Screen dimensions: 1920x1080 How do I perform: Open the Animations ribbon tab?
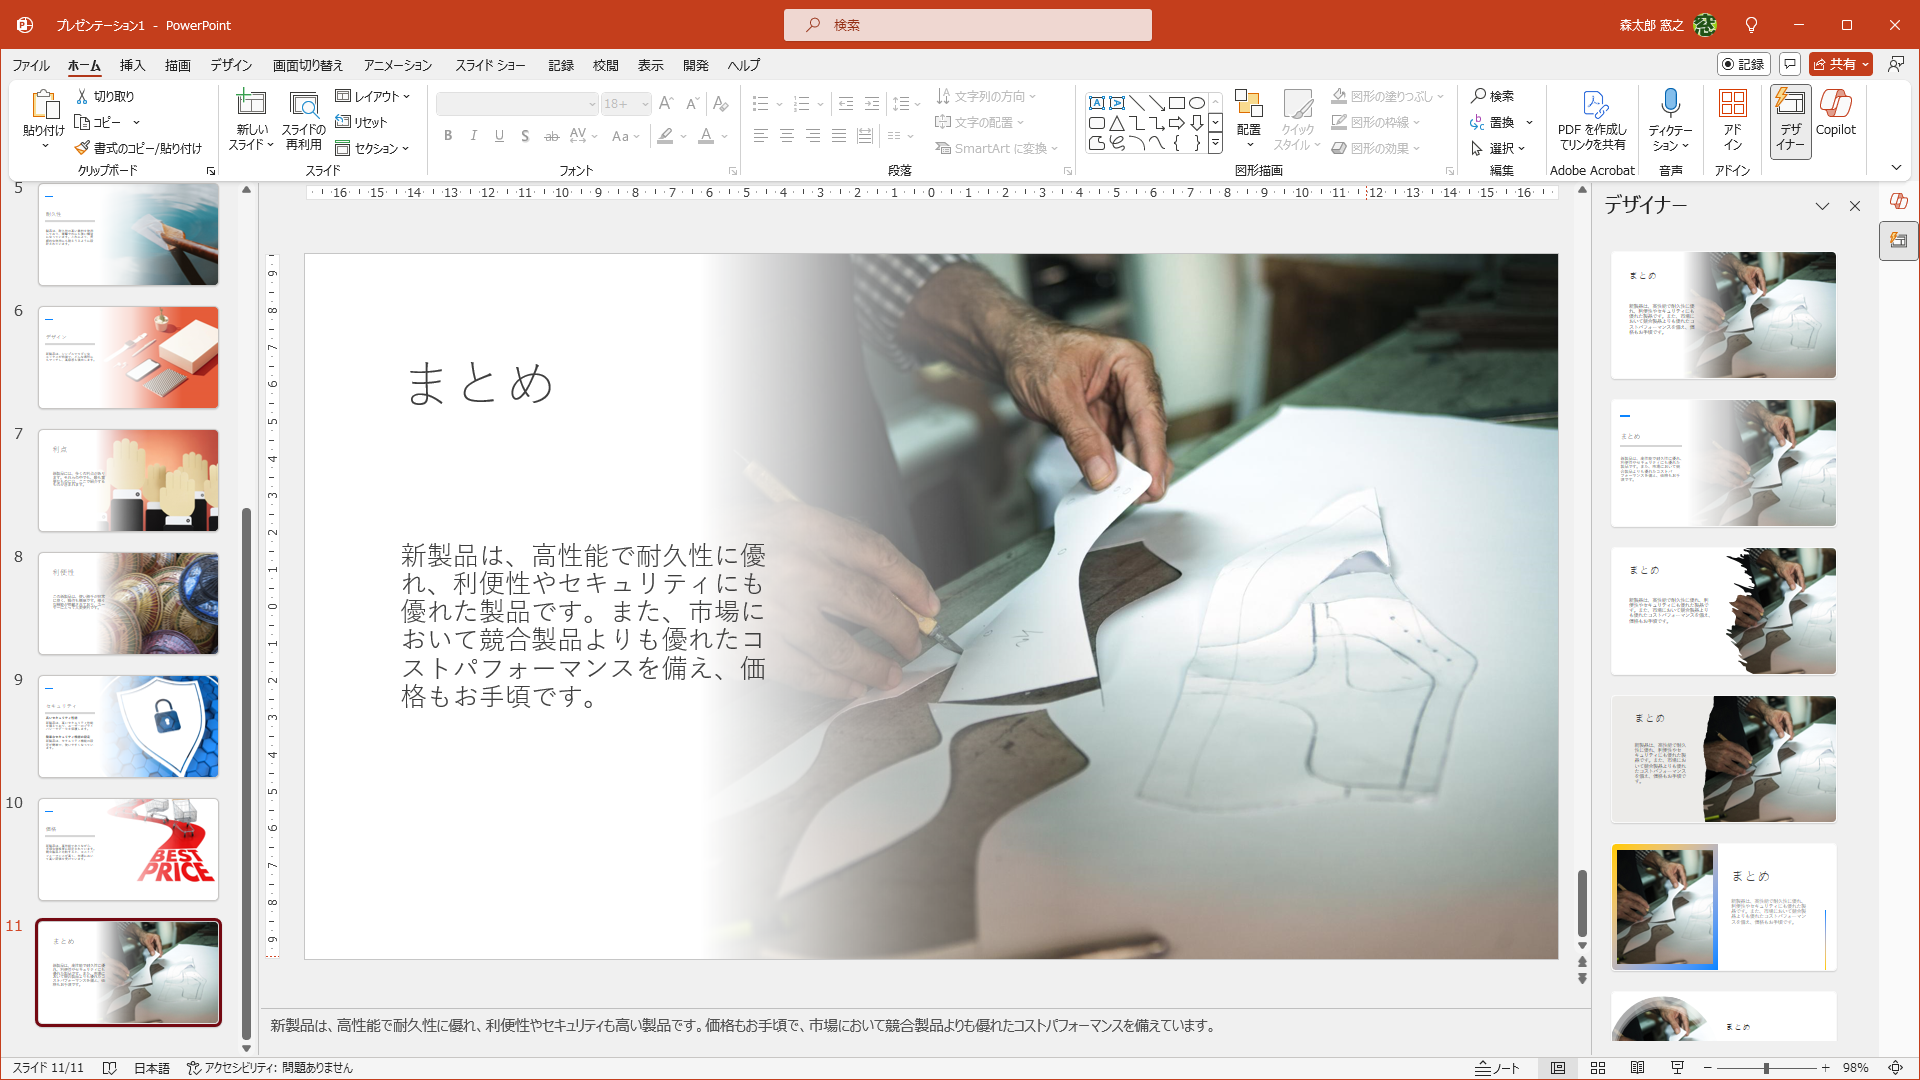point(398,65)
